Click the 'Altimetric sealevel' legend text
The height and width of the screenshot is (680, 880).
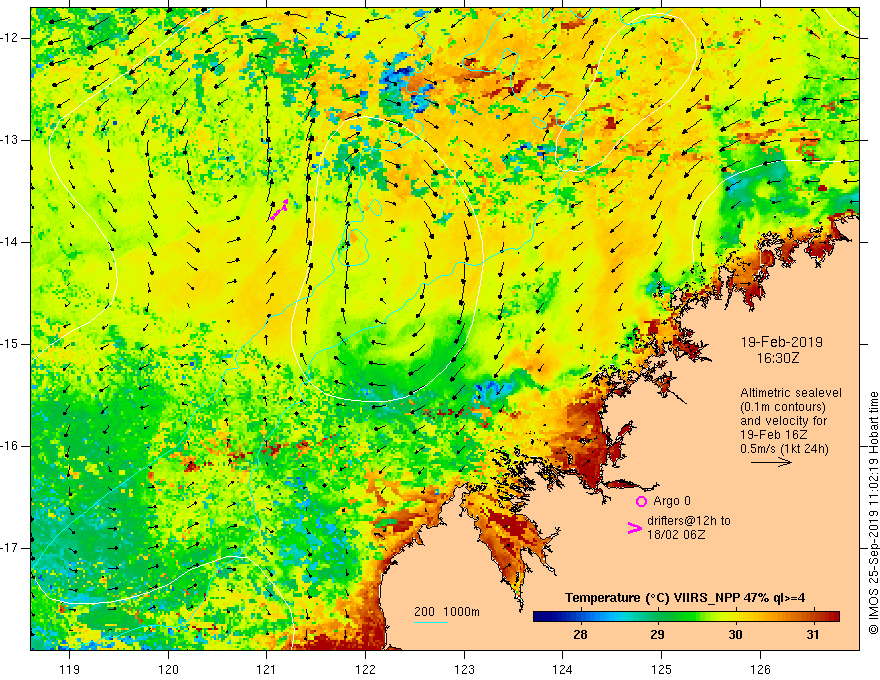click(x=791, y=393)
